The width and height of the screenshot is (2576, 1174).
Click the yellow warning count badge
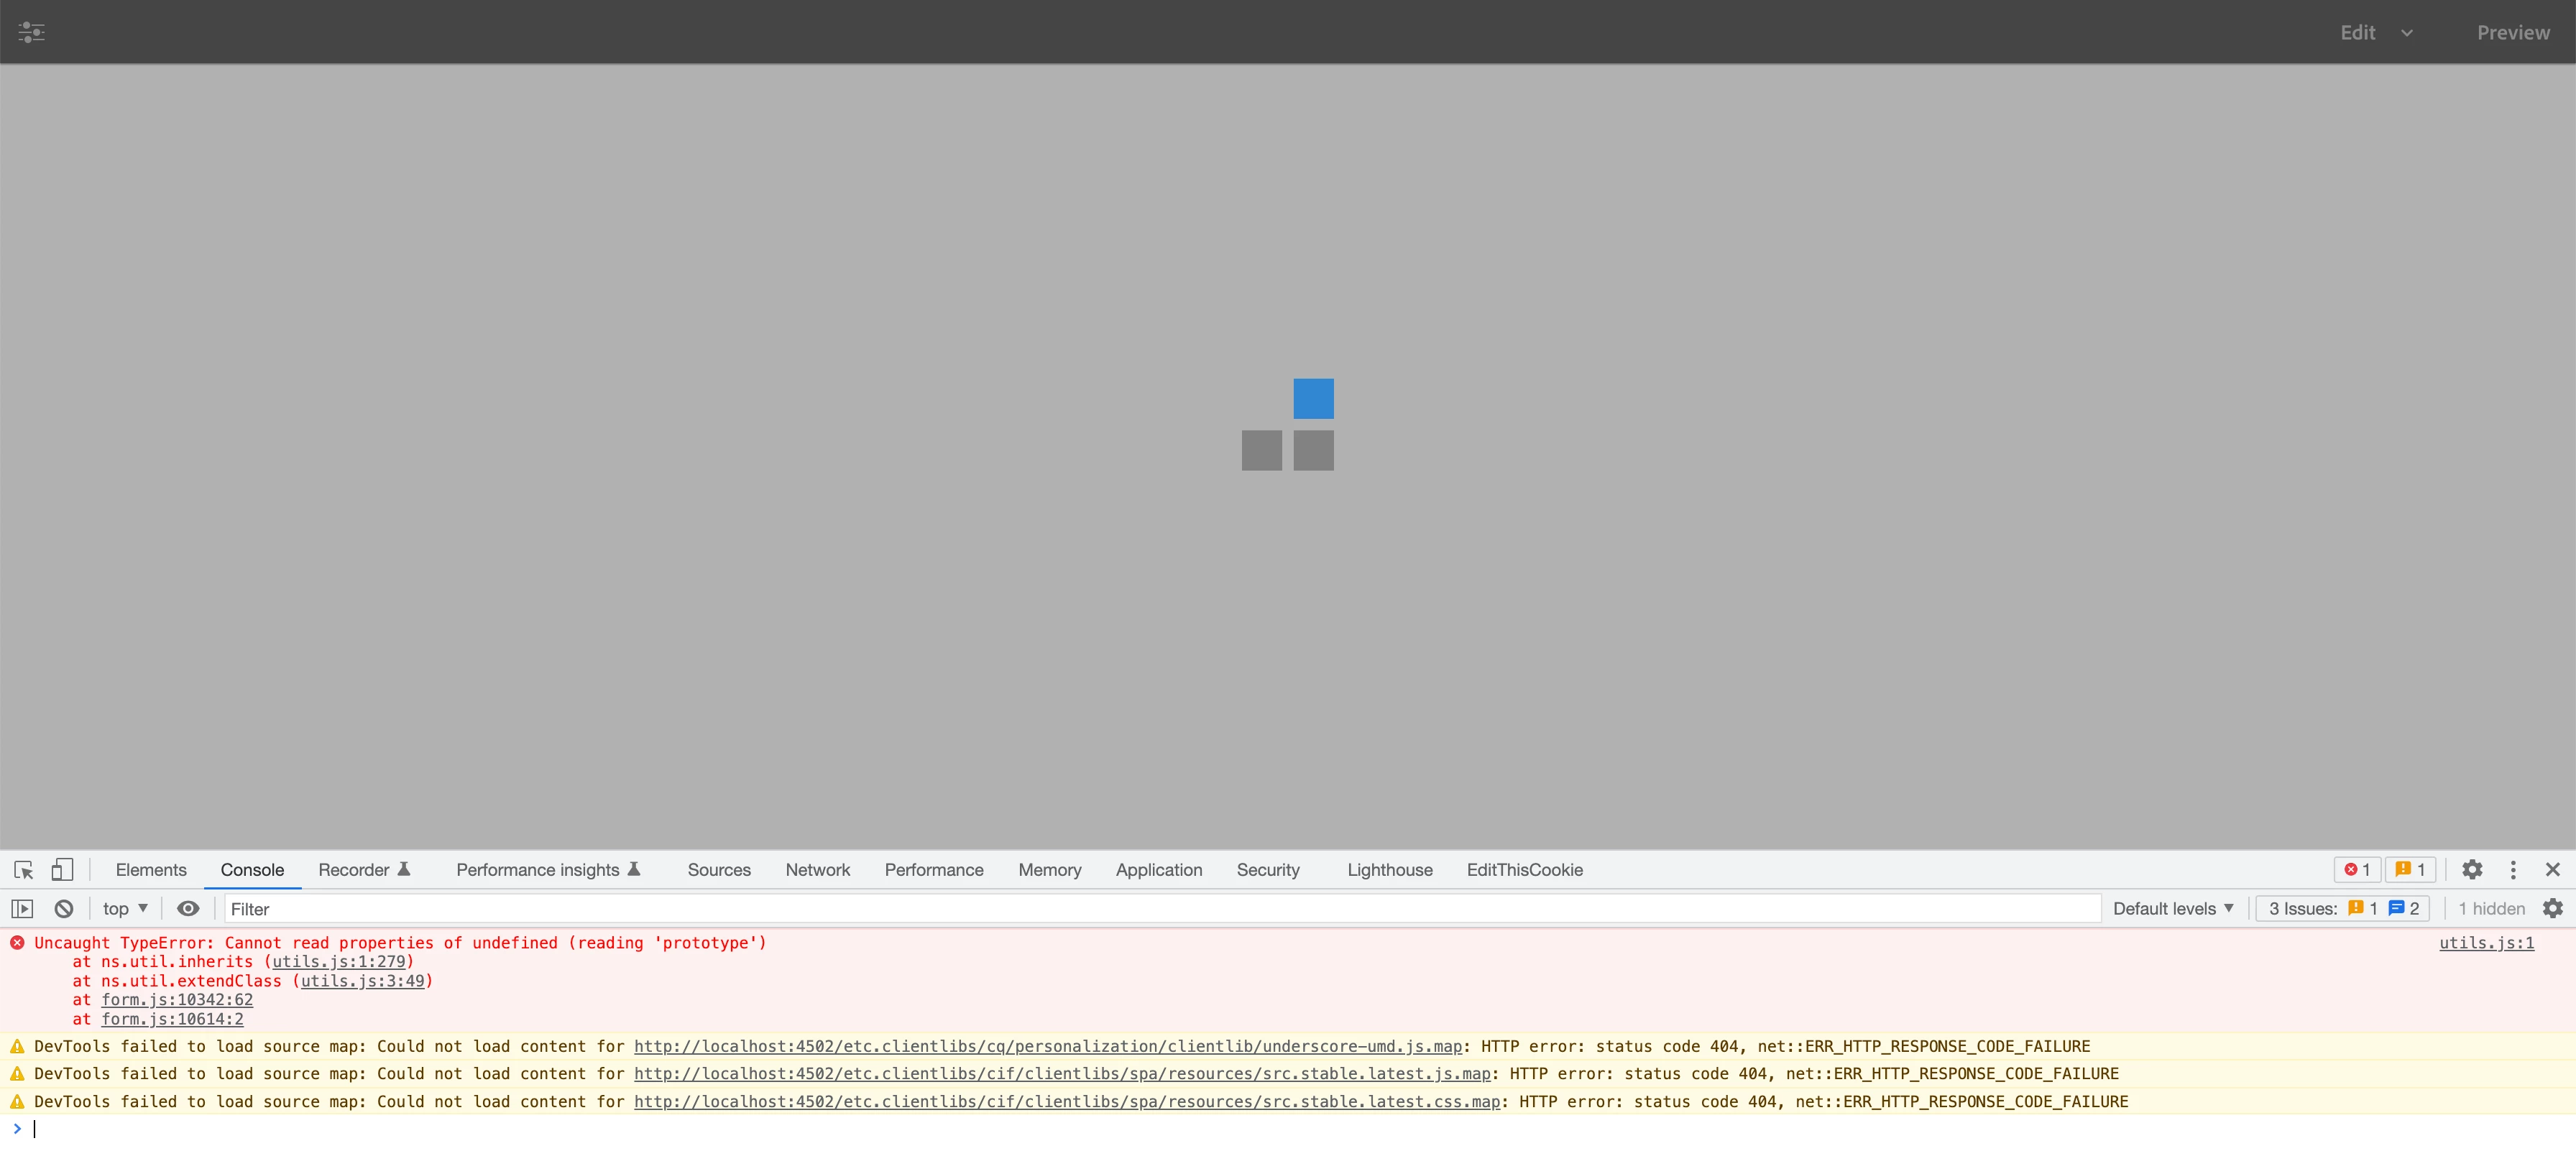click(2410, 870)
